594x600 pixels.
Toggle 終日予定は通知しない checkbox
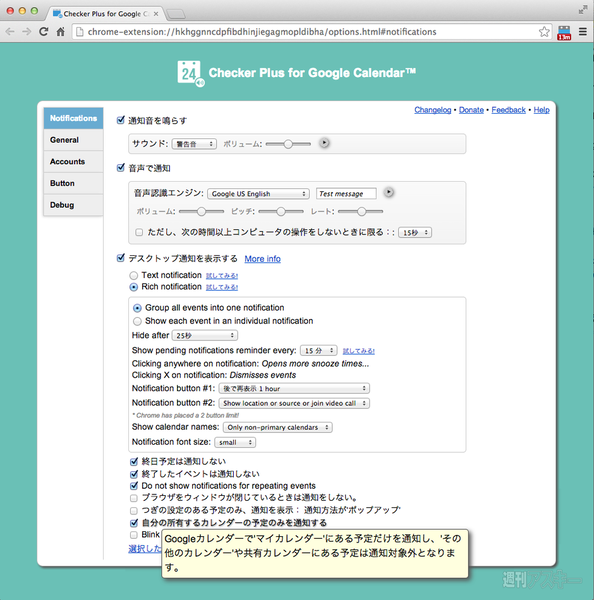(134, 461)
